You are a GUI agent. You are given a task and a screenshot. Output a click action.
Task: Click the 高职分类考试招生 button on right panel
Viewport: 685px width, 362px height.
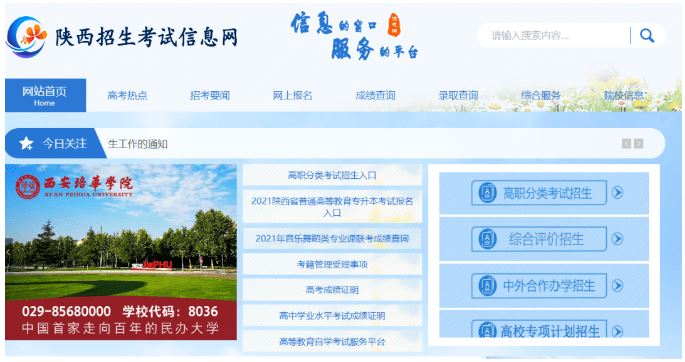tap(539, 193)
